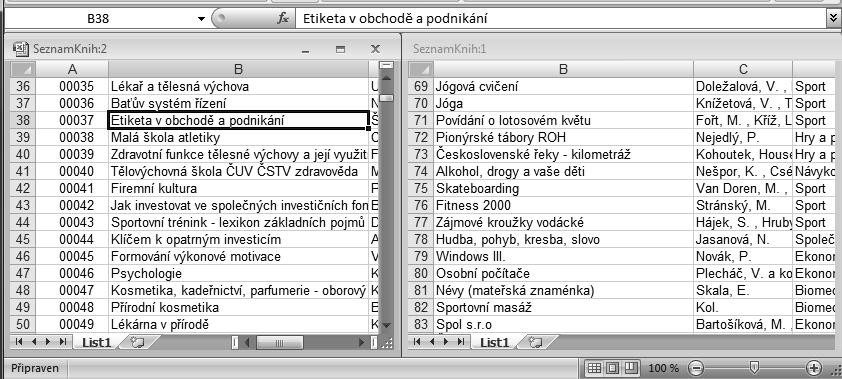Select column A header in SeznamKnih:2

click(x=72, y=69)
